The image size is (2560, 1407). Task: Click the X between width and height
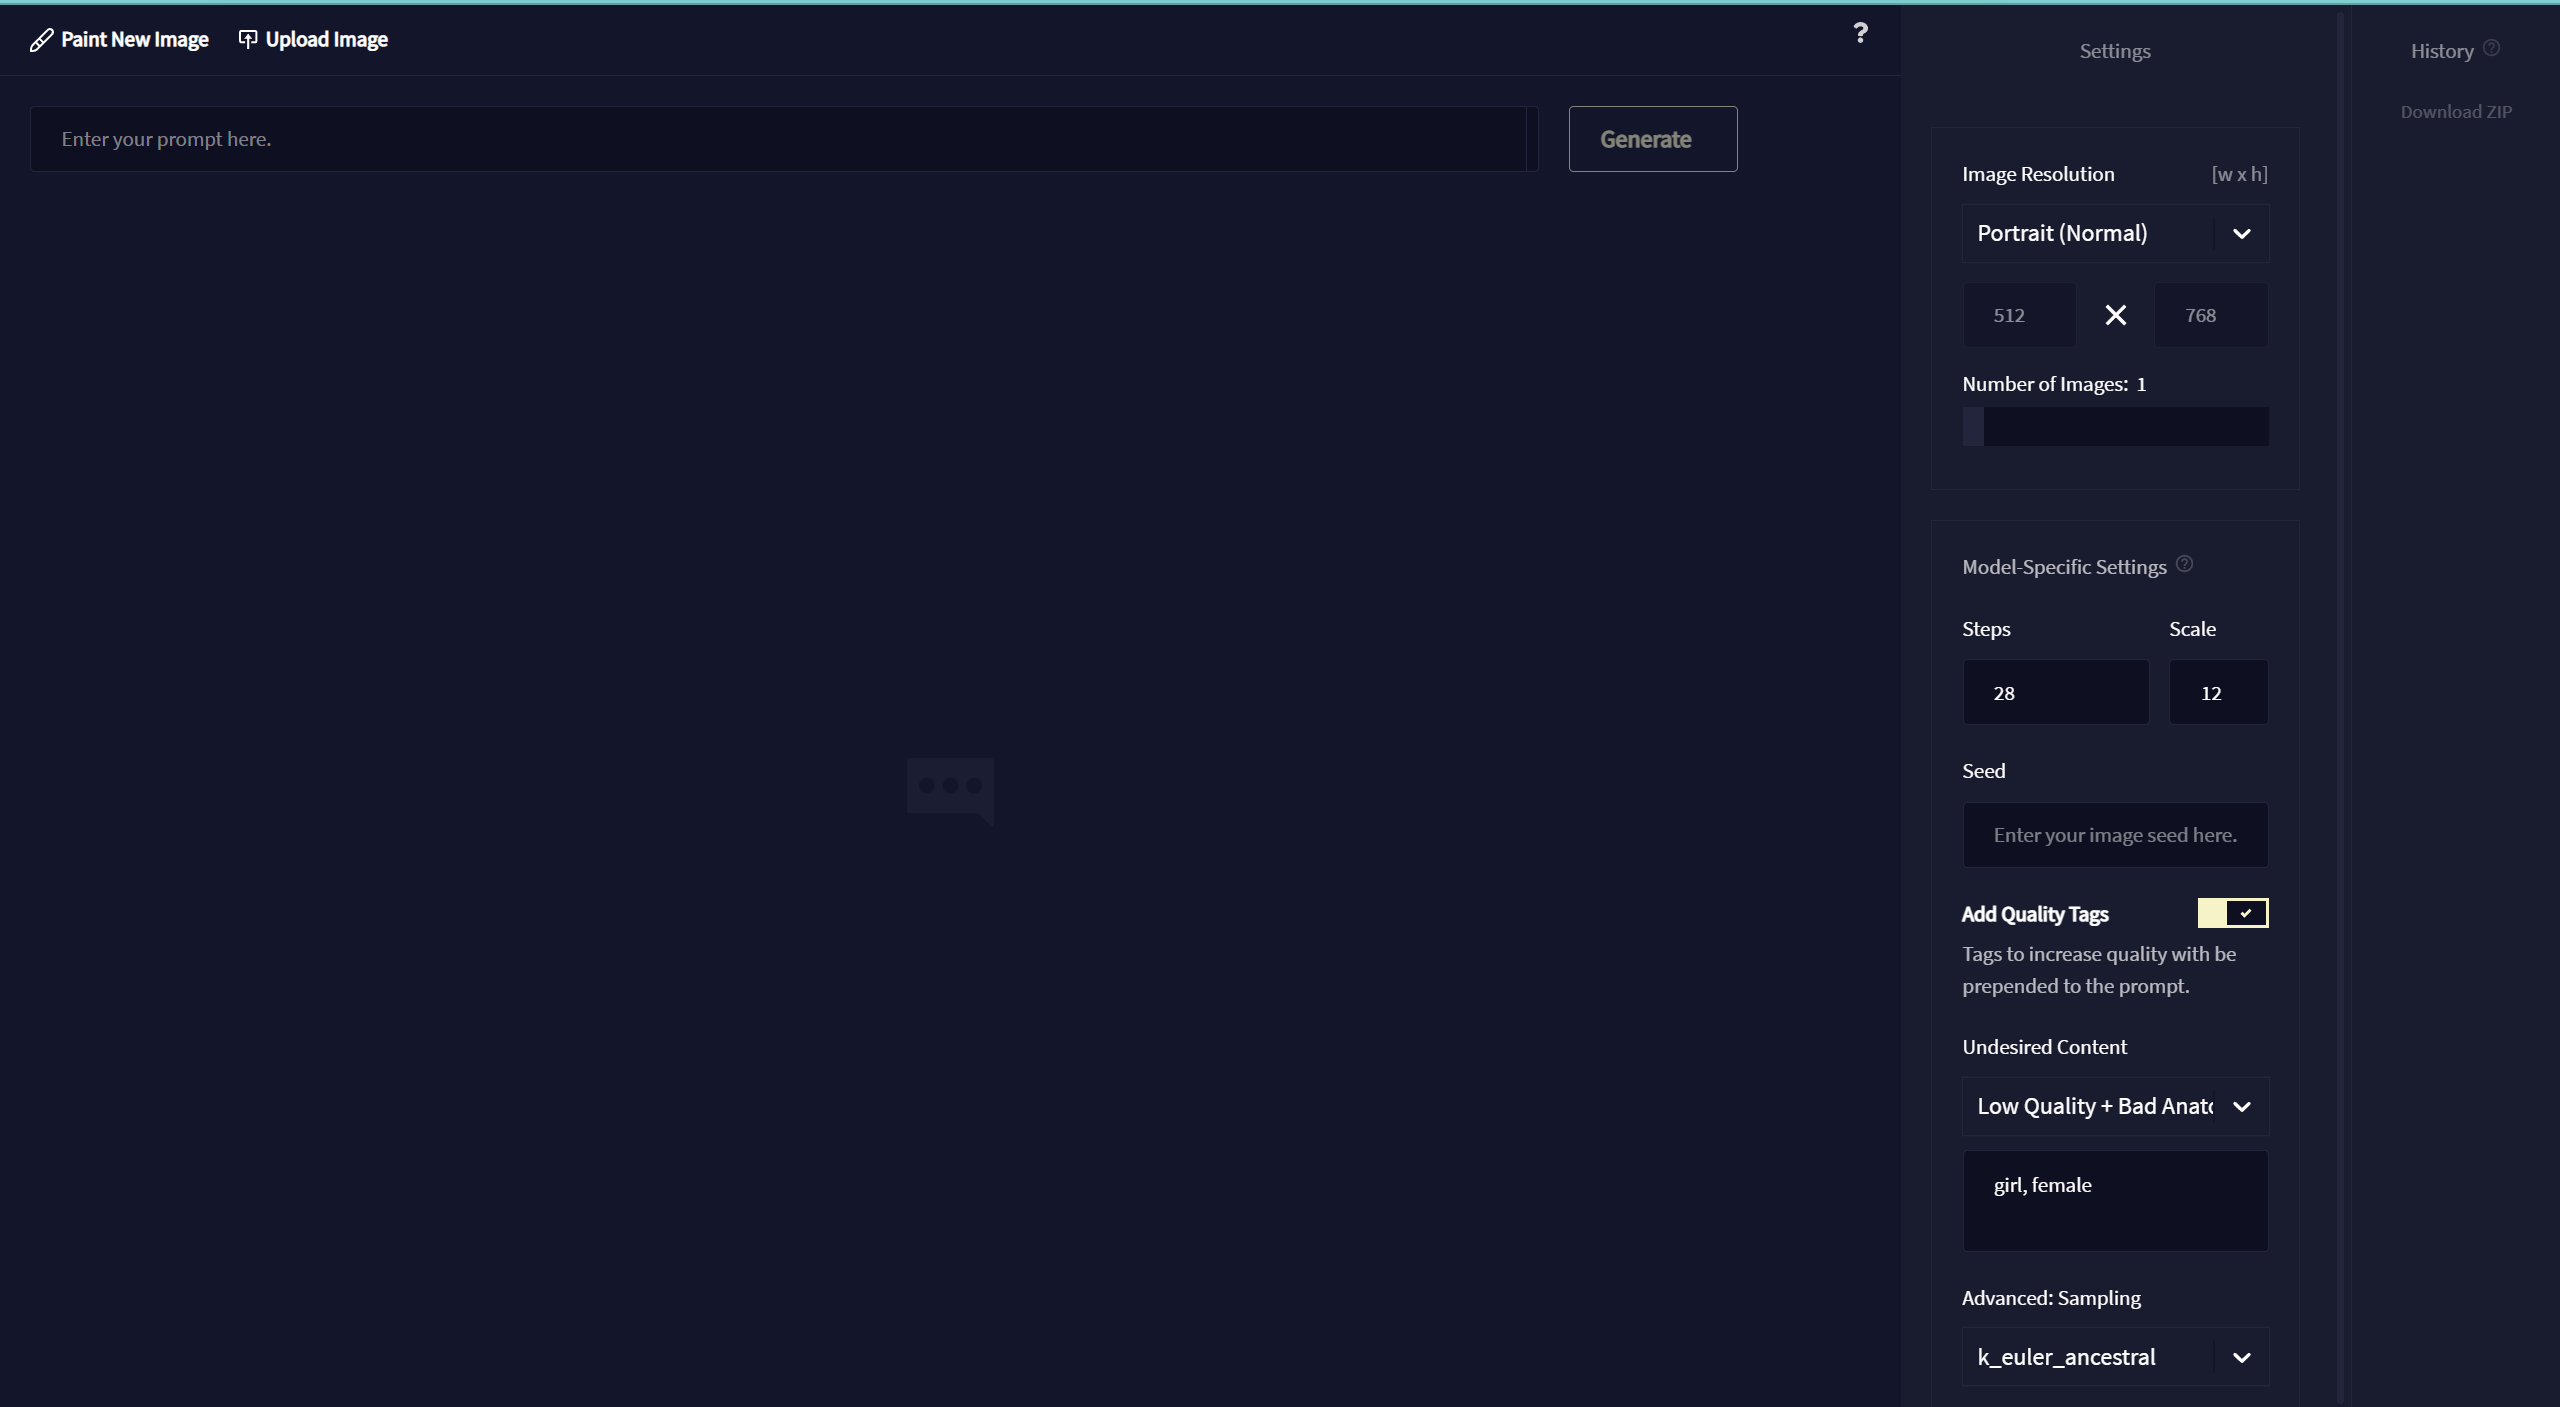click(x=2115, y=316)
